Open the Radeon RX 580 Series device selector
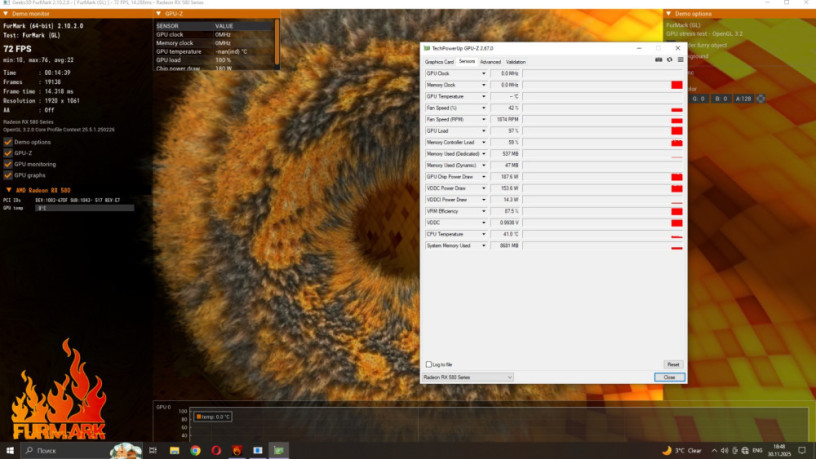Screen dimensions: 816x459 click(x=468, y=377)
